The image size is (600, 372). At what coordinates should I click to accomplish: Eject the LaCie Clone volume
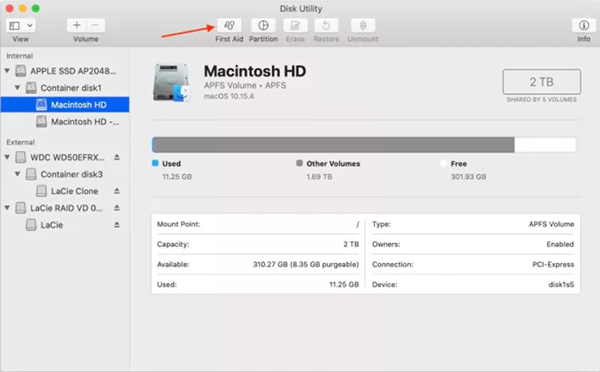(x=117, y=191)
